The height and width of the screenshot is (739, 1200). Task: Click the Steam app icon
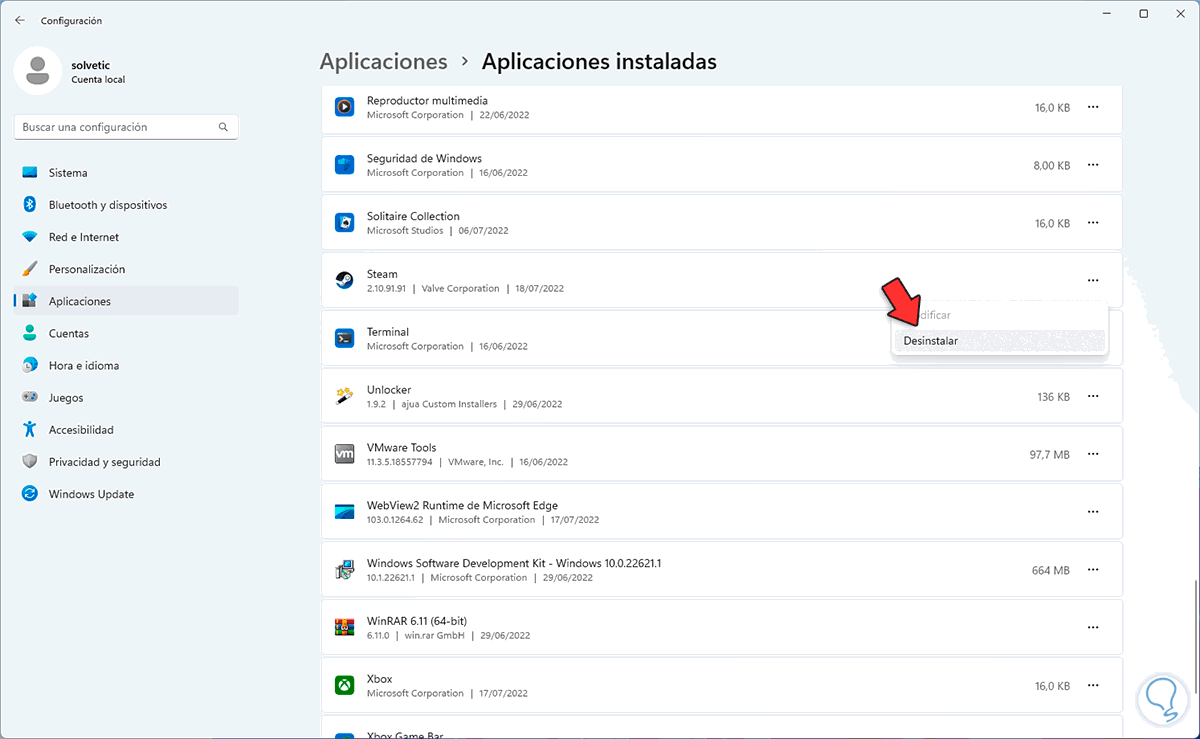(344, 281)
